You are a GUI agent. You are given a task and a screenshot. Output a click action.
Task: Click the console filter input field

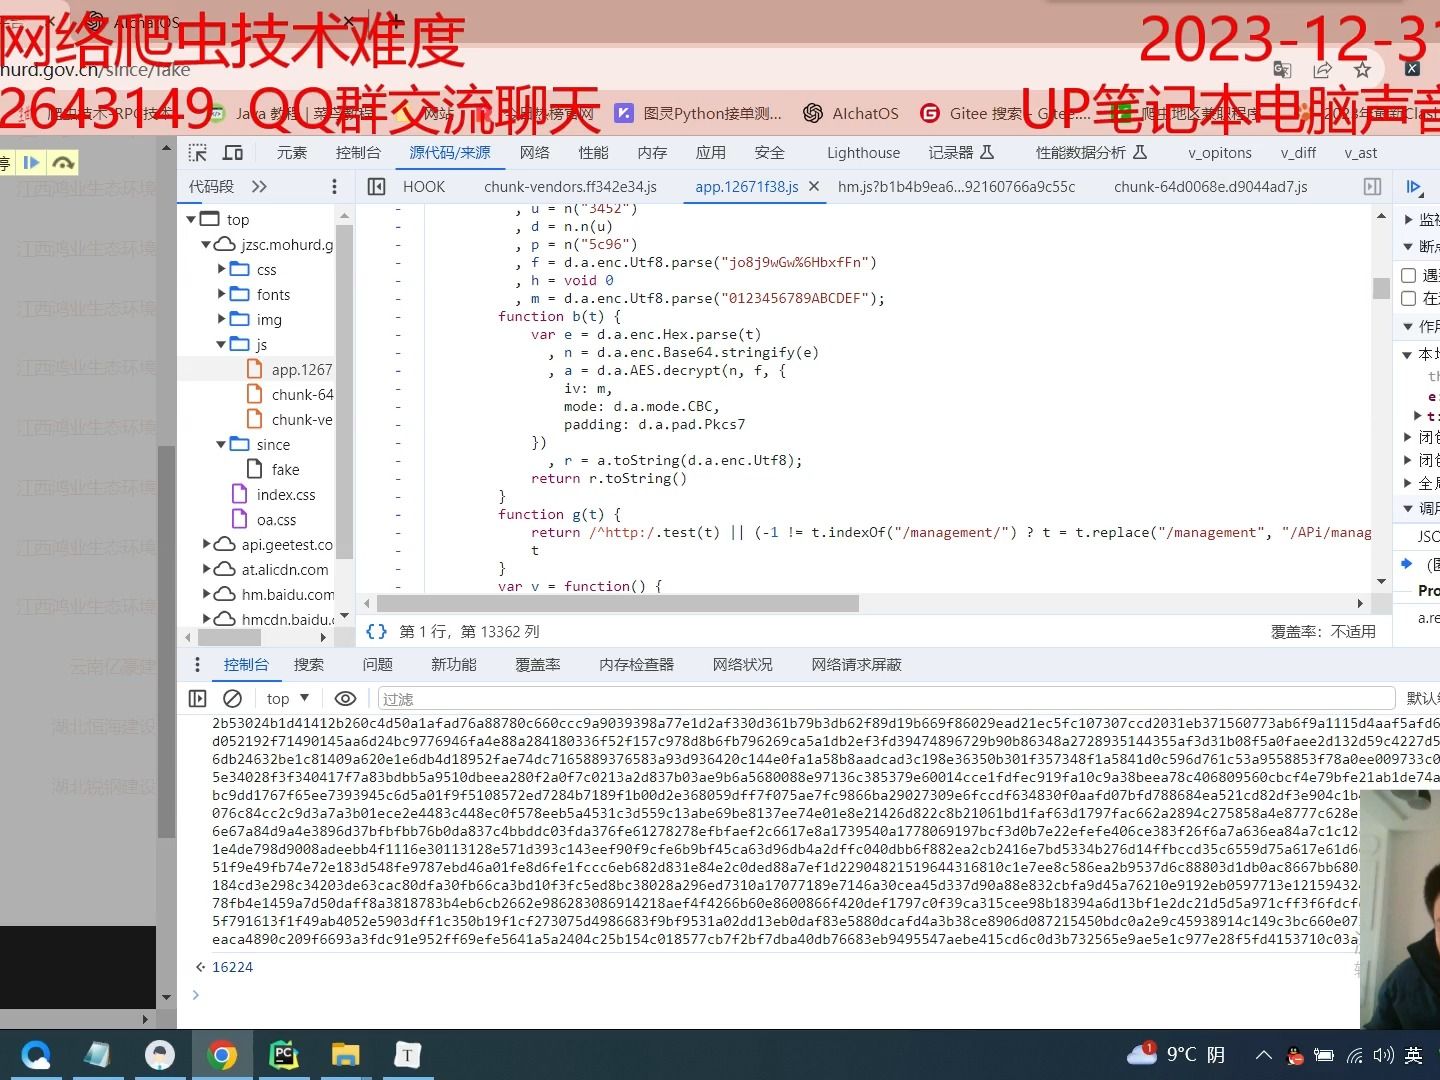[x=886, y=698]
